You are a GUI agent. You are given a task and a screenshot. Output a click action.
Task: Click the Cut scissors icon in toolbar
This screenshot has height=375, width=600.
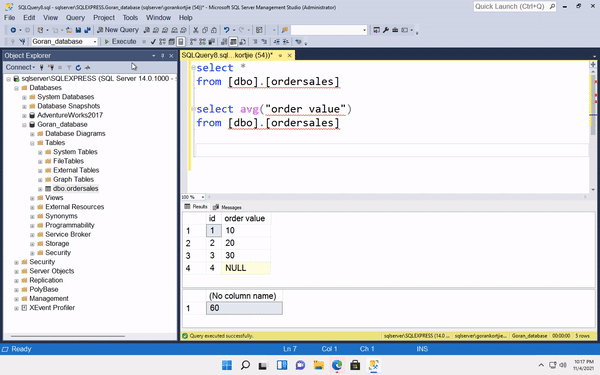pos(196,30)
